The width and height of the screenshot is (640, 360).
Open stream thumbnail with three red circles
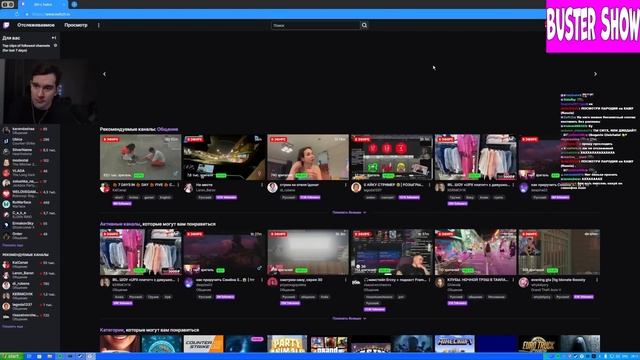point(392,157)
